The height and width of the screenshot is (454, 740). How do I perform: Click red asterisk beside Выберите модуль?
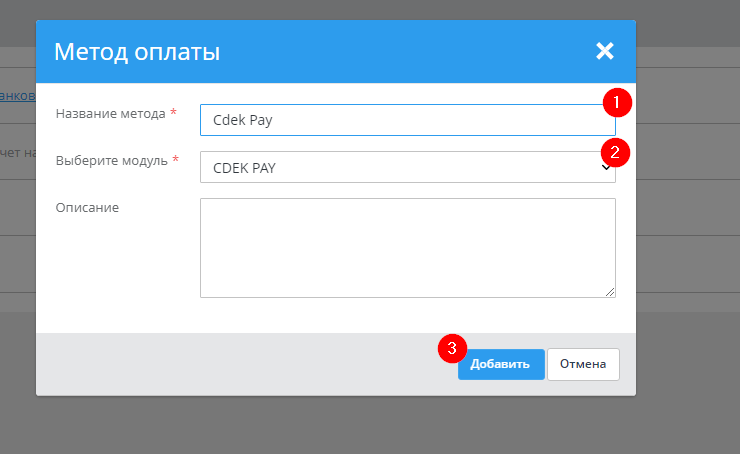click(x=176, y=160)
